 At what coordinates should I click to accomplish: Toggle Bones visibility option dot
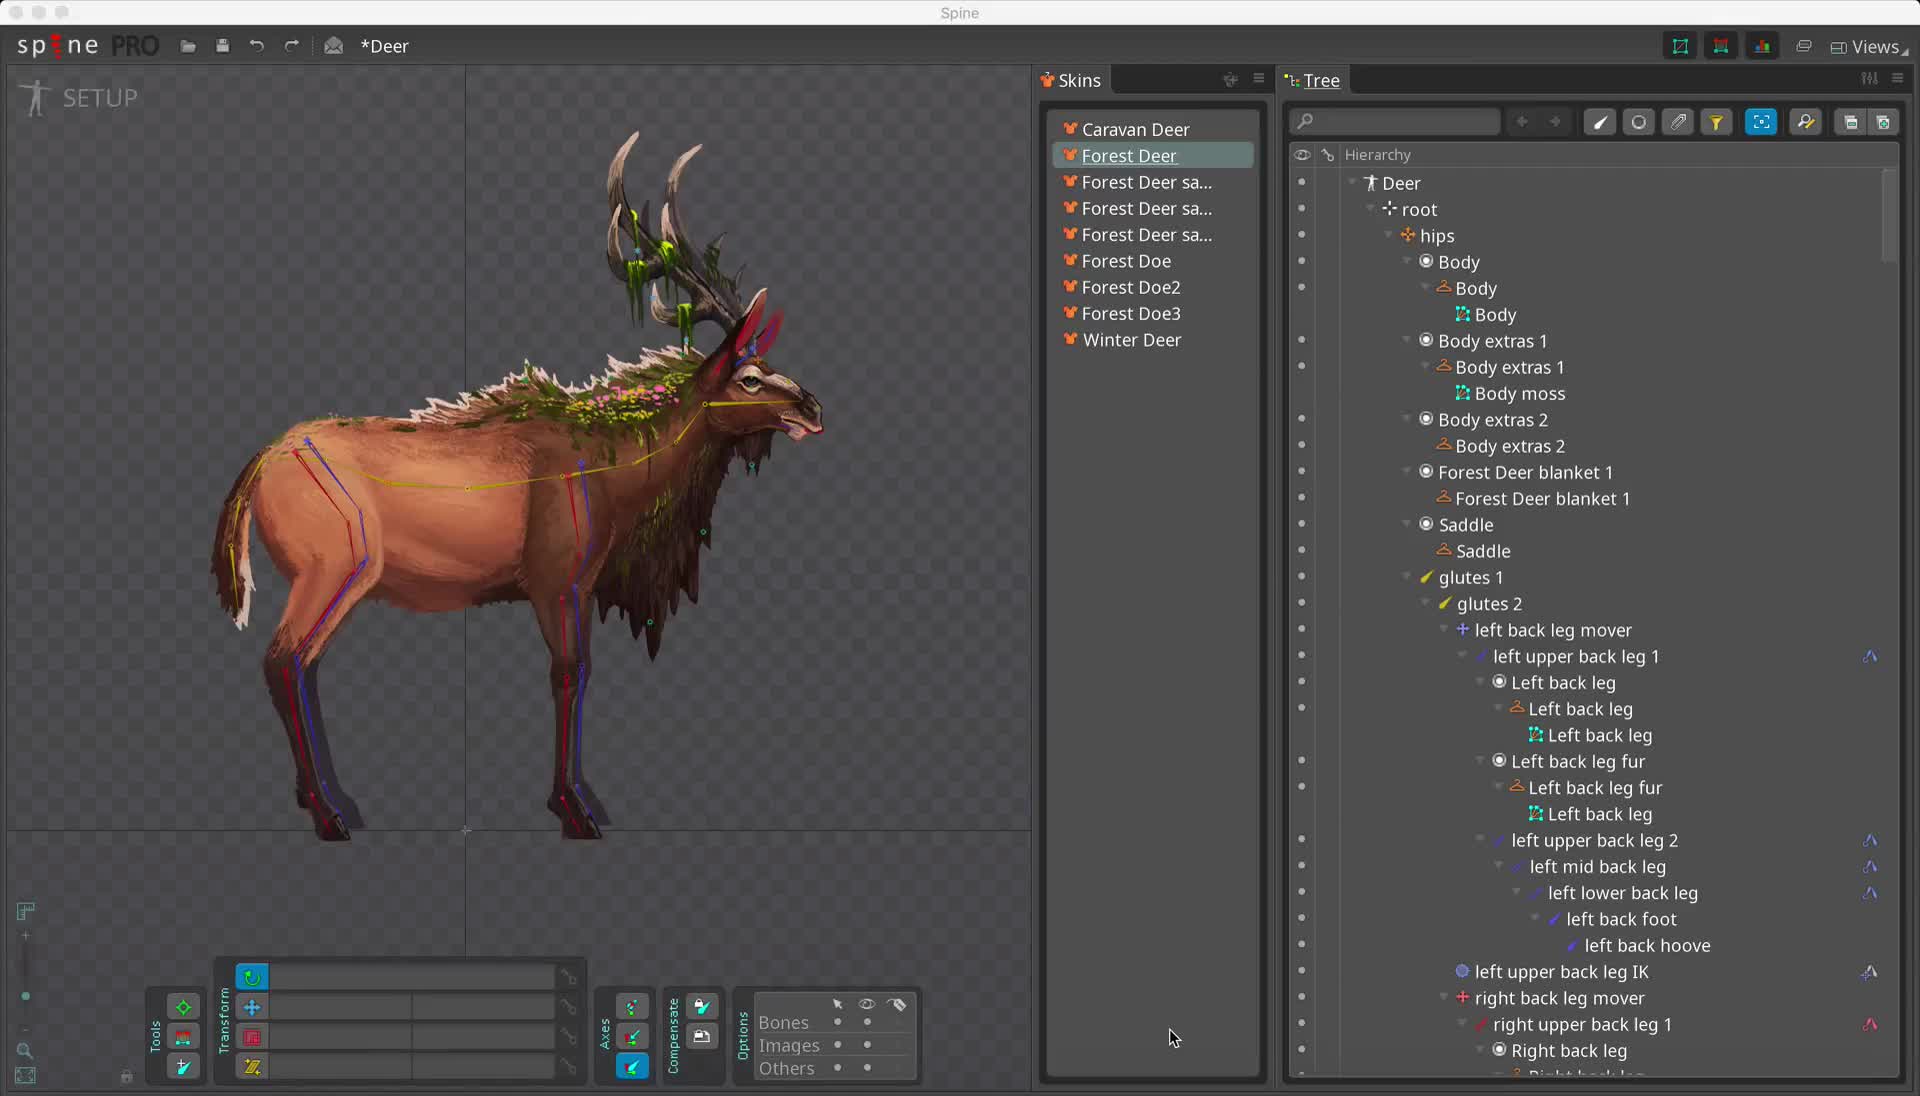tap(867, 1022)
